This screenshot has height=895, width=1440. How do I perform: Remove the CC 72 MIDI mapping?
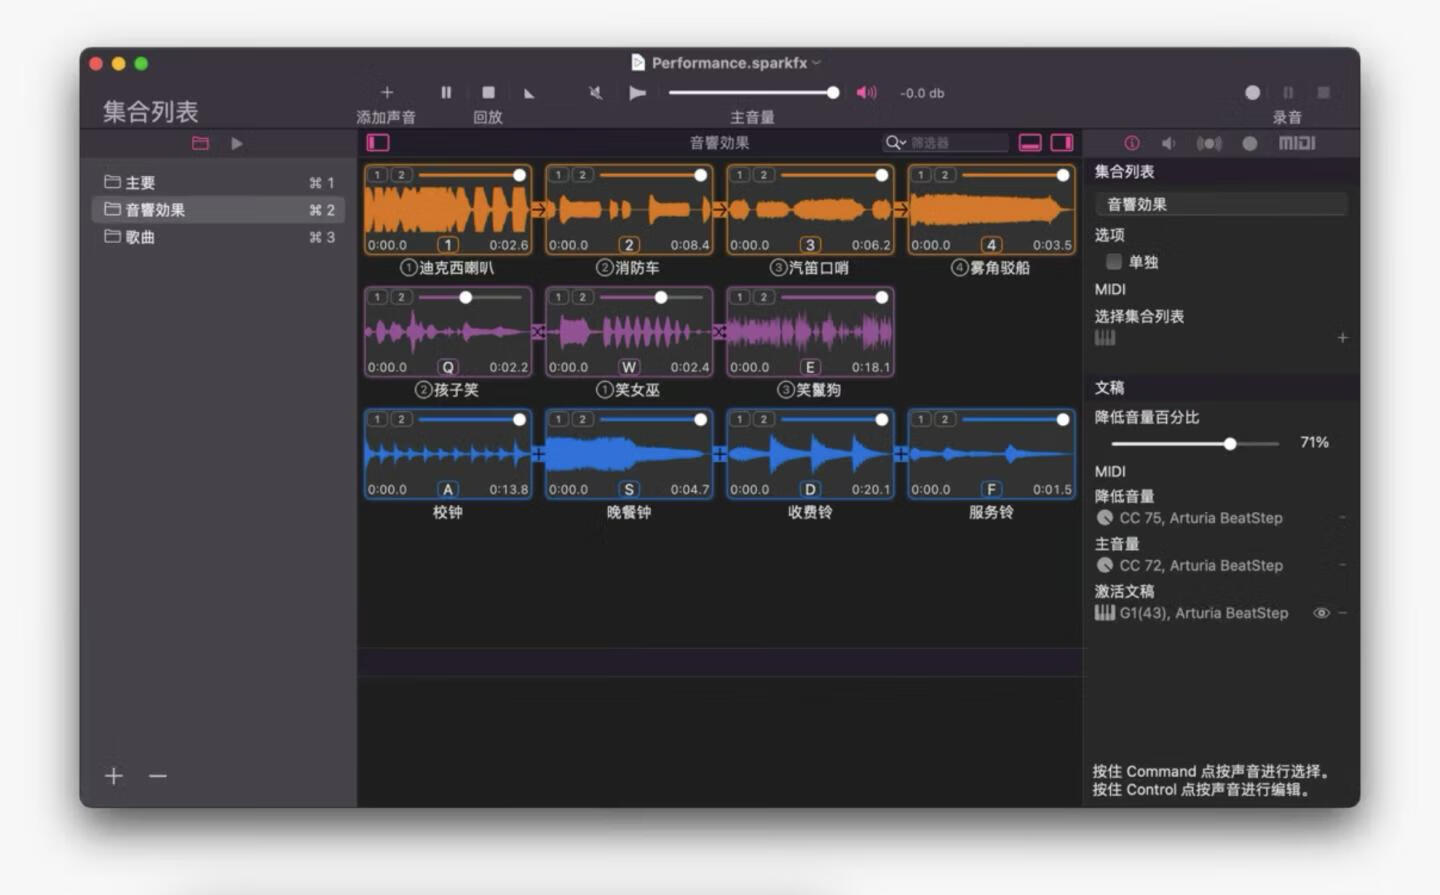click(1342, 565)
